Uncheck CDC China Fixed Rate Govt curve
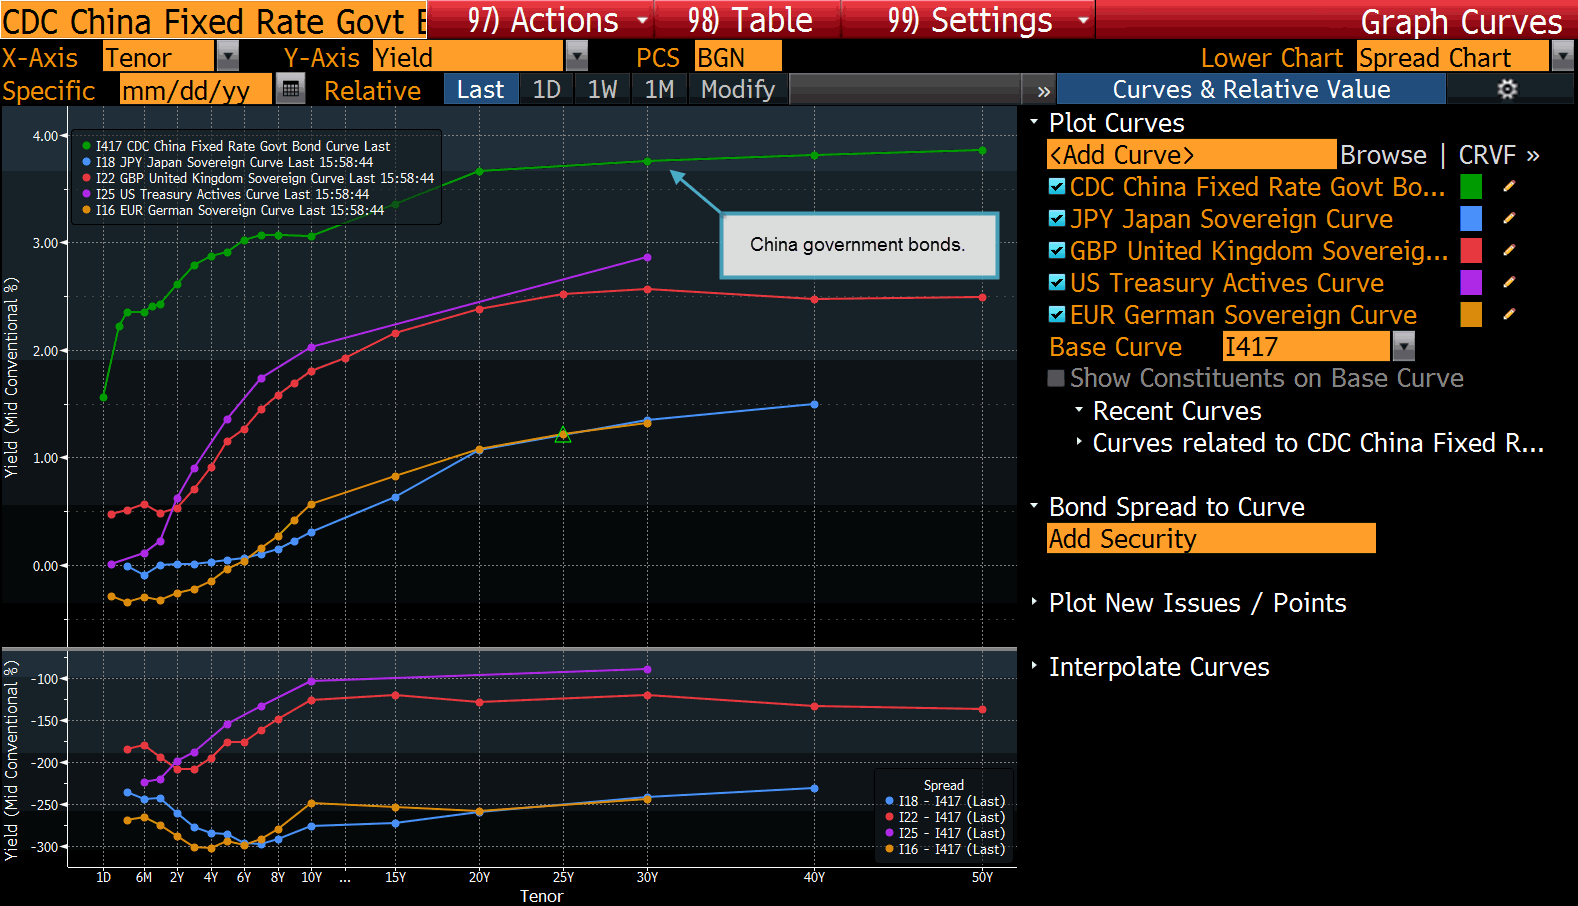Screen dimensions: 1578x906 pos(1057,186)
